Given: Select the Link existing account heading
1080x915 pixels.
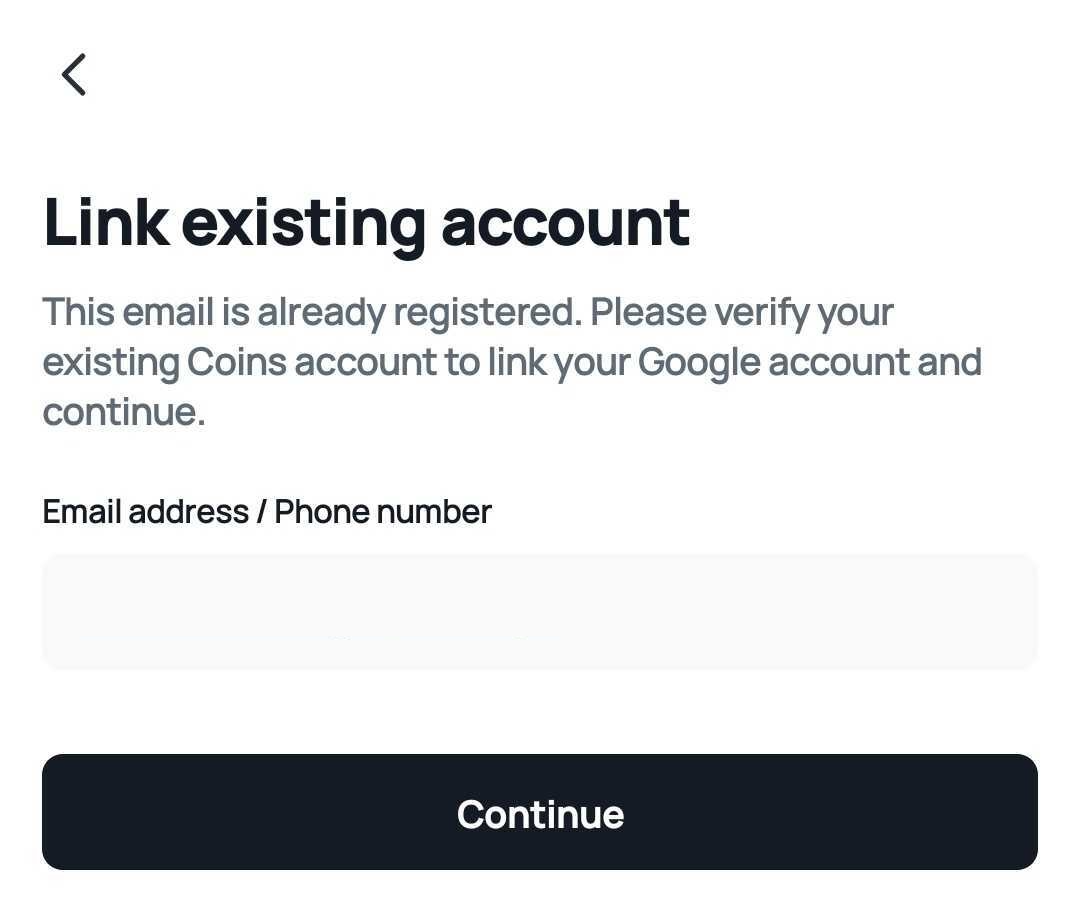Looking at the screenshot, I should [x=366, y=222].
